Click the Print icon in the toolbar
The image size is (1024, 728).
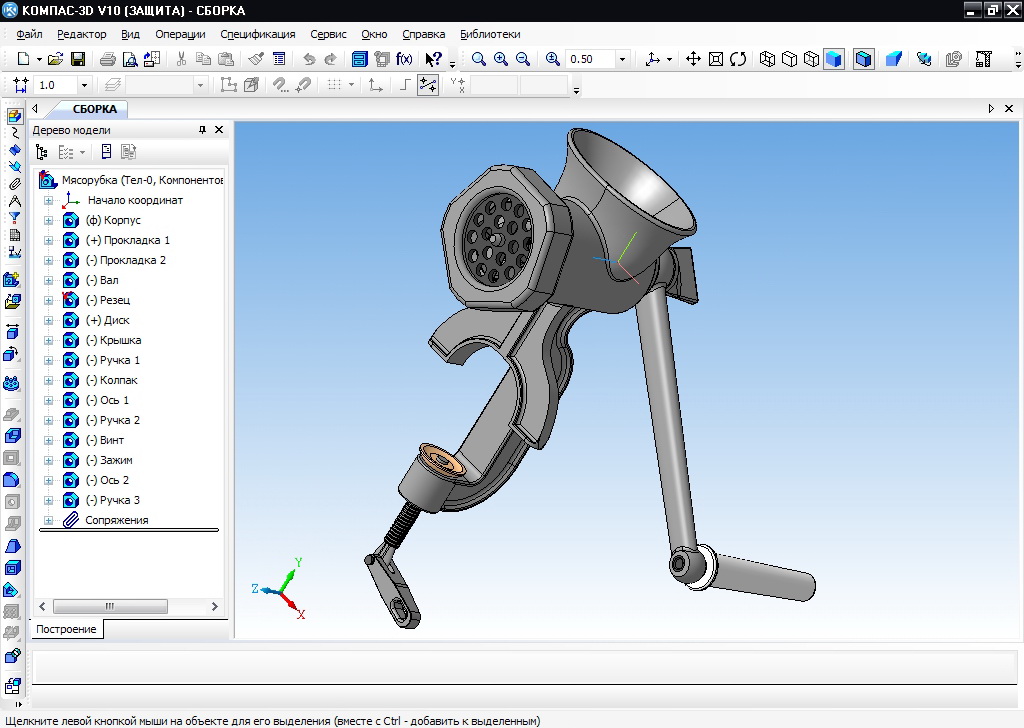108,59
